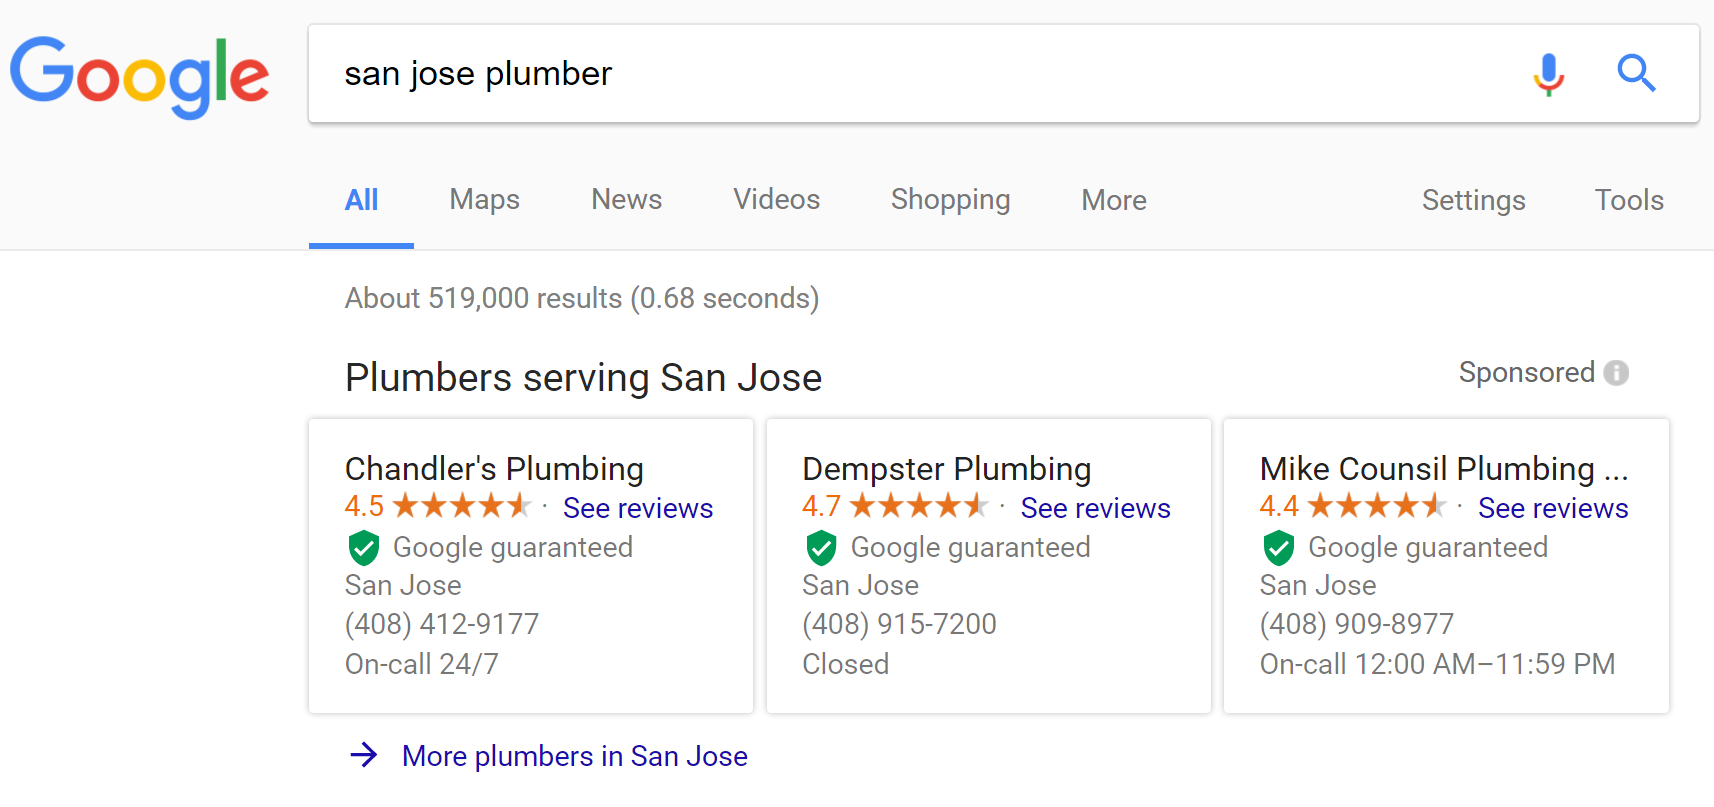Screen dimensions: 1714x807
Task: Click Dempster Plumbing Google guaranteed shield
Action: [x=821, y=548]
